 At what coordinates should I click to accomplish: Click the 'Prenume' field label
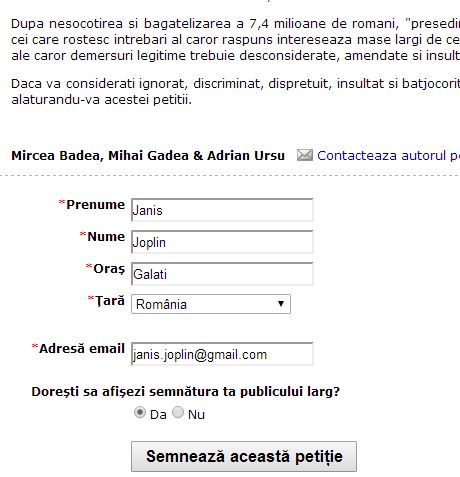[95, 204]
